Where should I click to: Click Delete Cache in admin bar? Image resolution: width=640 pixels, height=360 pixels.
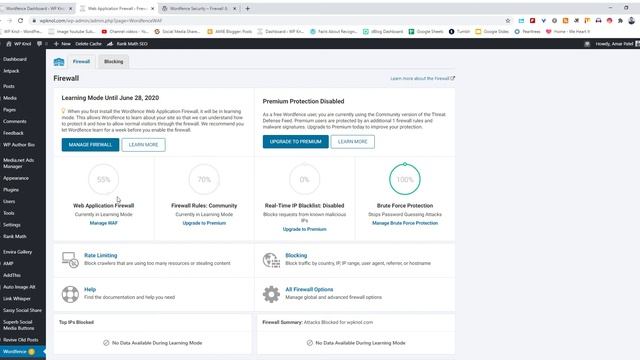point(88,44)
